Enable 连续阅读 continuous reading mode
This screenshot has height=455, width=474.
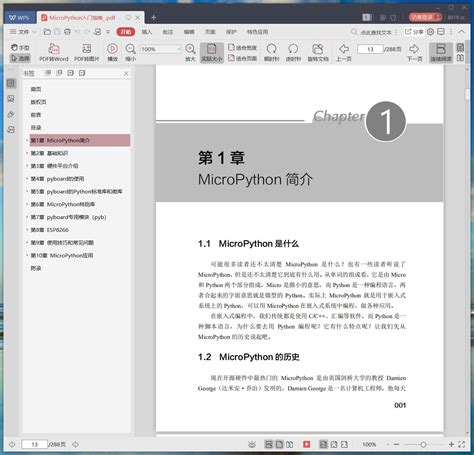coord(441,52)
